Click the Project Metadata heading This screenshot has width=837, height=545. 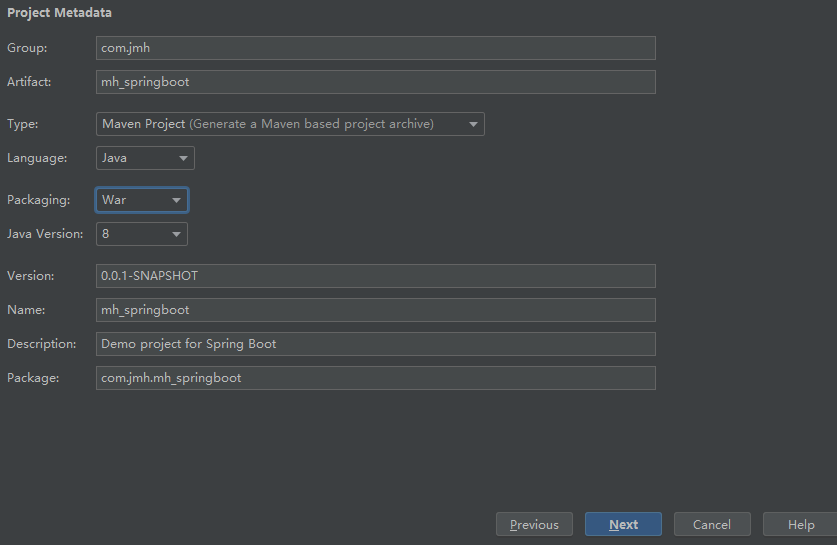pos(59,13)
